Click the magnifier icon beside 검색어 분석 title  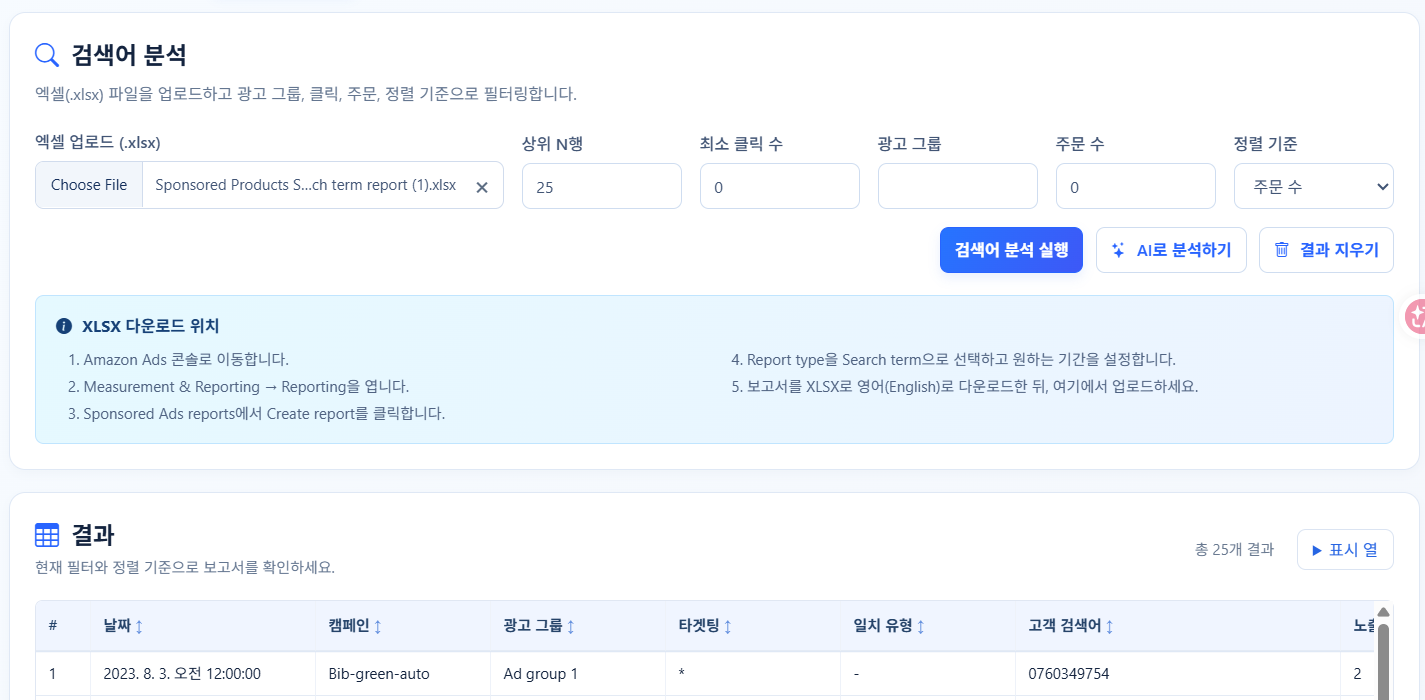click(47, 54)
